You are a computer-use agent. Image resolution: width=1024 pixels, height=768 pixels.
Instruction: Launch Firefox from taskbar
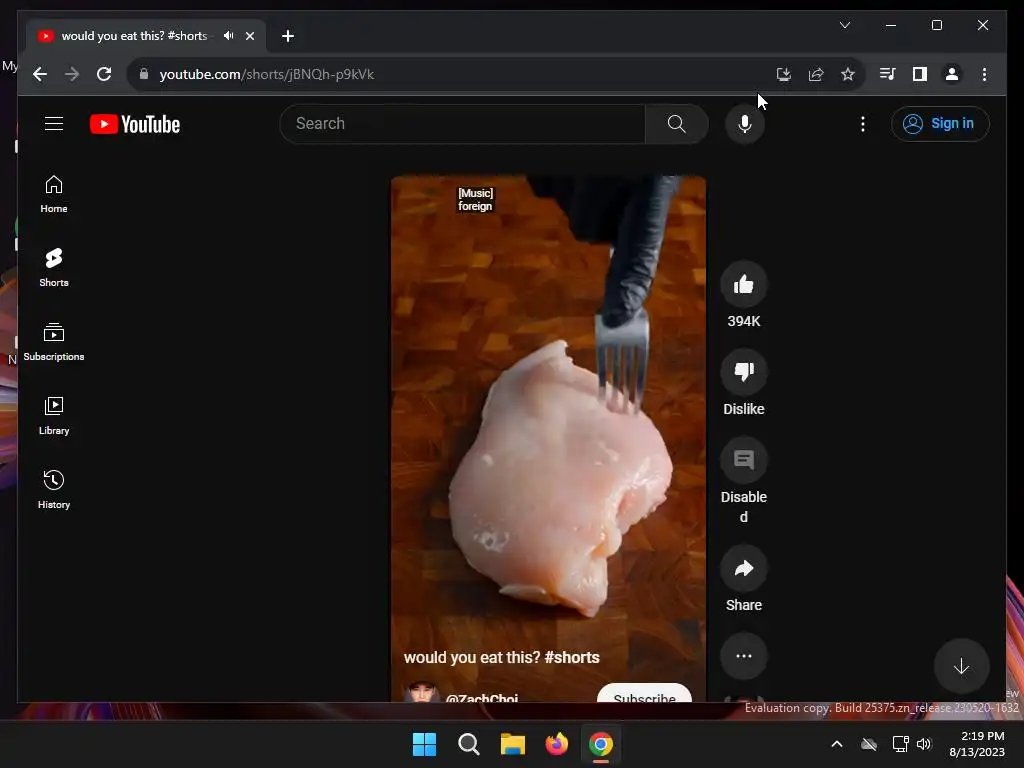556,744
